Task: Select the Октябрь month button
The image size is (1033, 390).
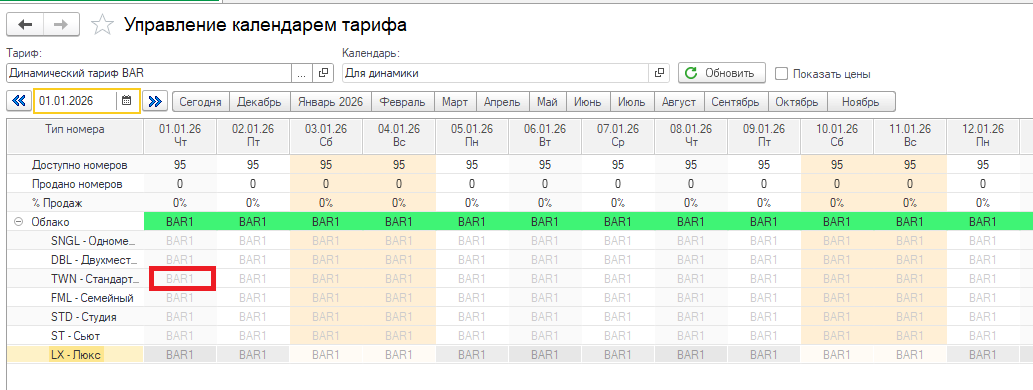Action: pyautogui.click(x=797, y=102)
